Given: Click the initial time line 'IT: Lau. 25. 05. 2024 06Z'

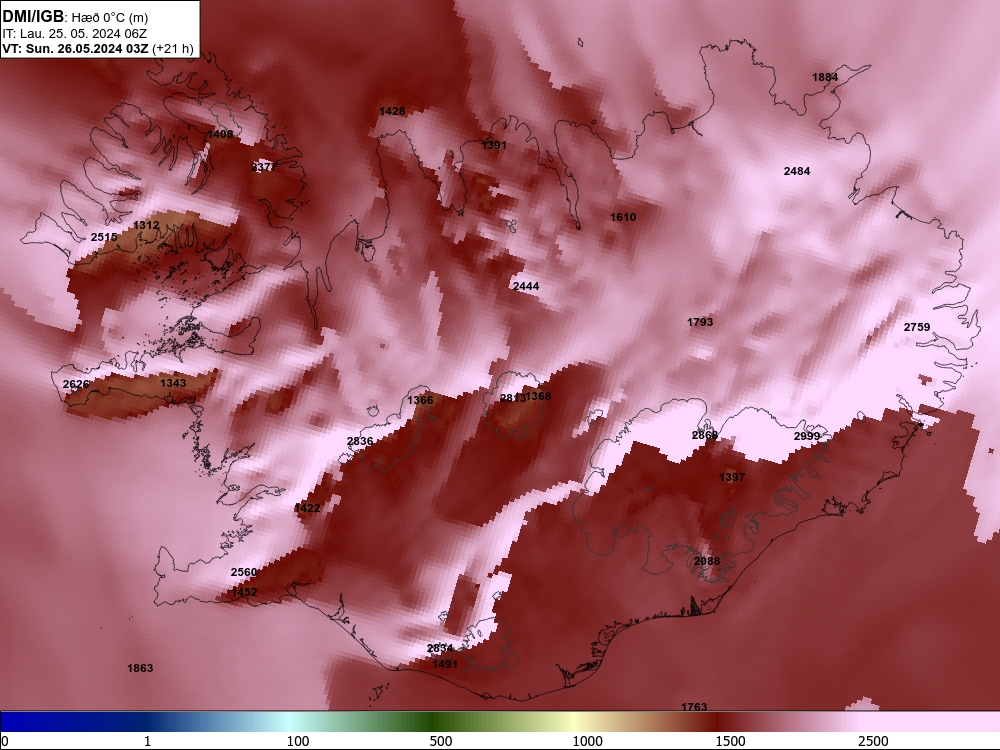Looking at the screenshot, I should (75, 34).
